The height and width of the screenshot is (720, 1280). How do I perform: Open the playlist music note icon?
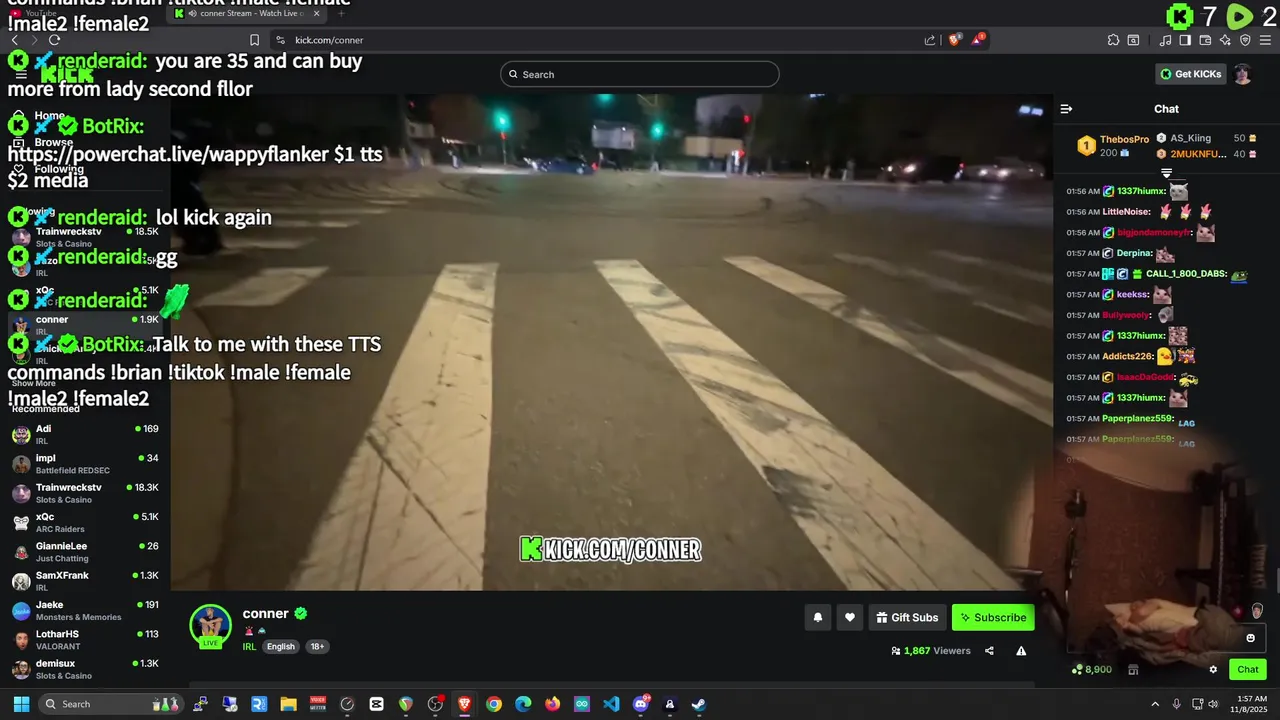(1166, 40)
